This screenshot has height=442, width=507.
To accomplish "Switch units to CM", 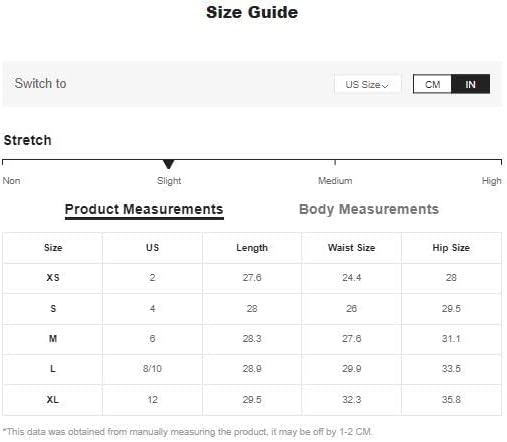I will (432, 84).
